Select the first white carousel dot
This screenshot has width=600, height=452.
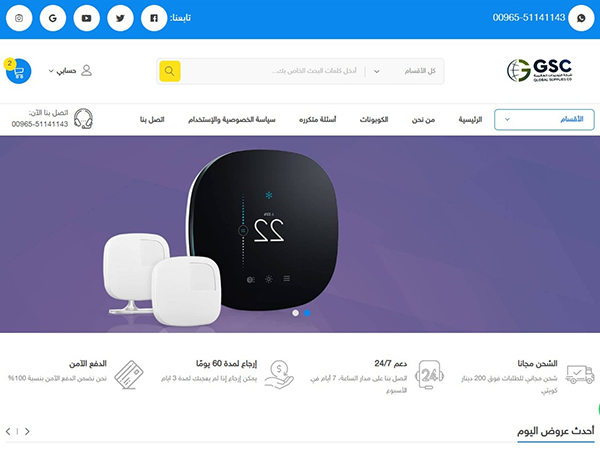(295, 313)
